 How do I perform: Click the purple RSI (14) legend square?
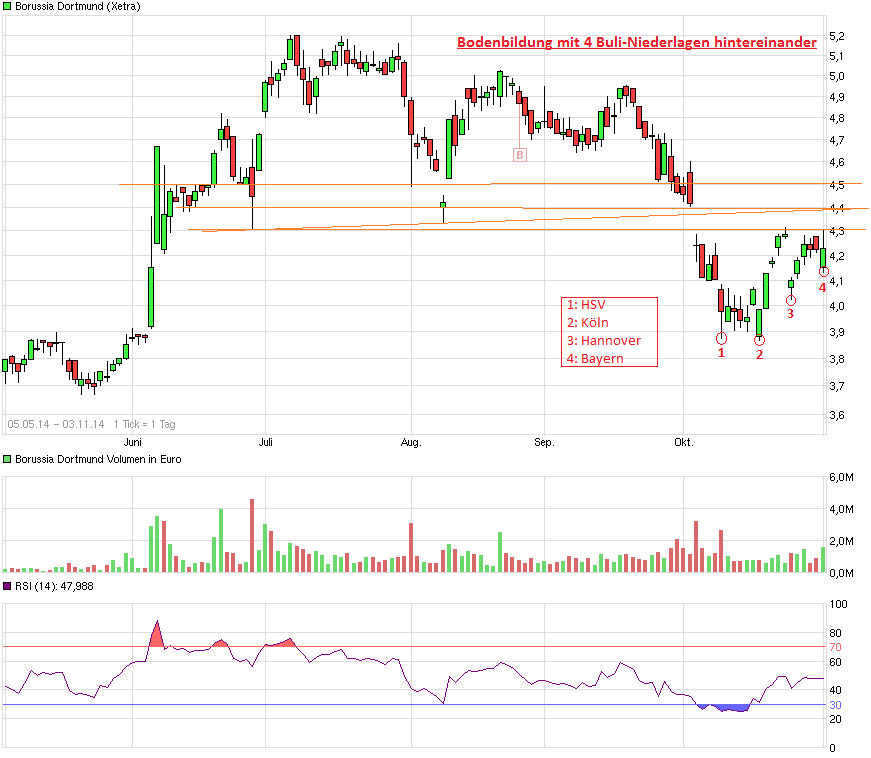(x=8, y=586)
